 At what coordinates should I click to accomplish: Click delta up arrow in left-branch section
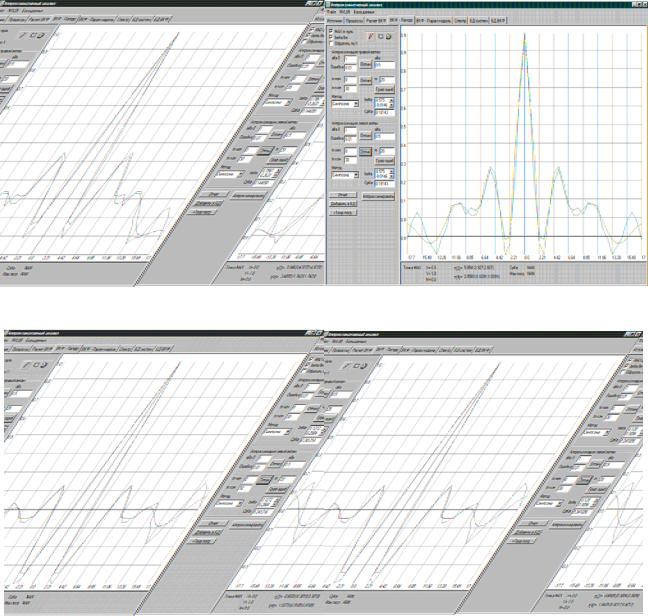point(391,171)
